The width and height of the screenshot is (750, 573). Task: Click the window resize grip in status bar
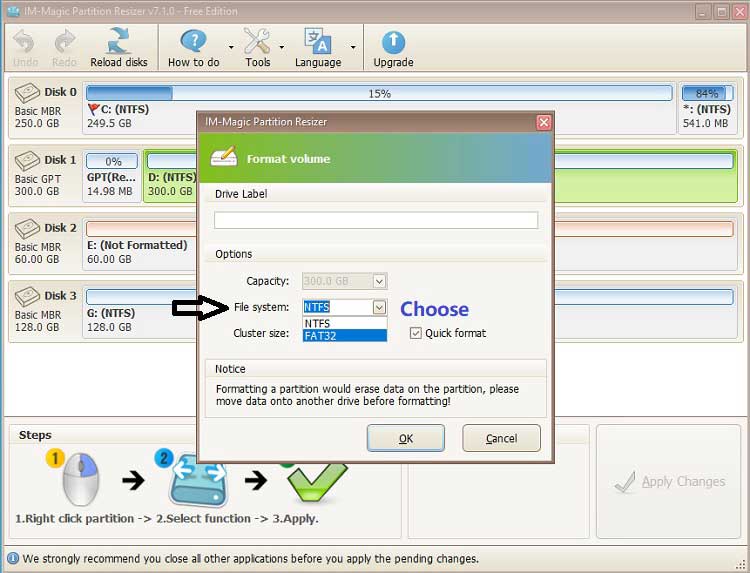[742, 565]
